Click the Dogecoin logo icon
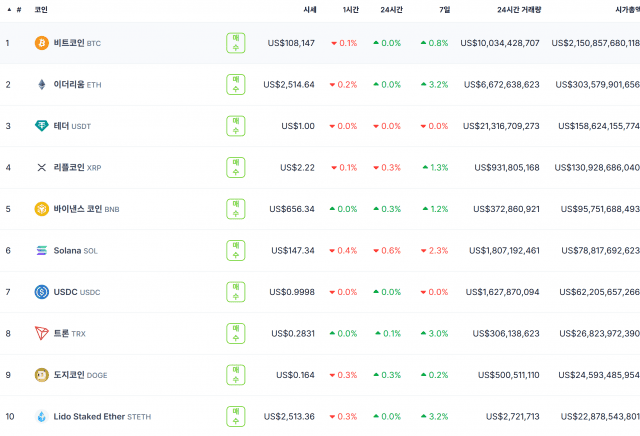This screenshot has height=436, width=640. pyautogui.click(x=42, y=375)
